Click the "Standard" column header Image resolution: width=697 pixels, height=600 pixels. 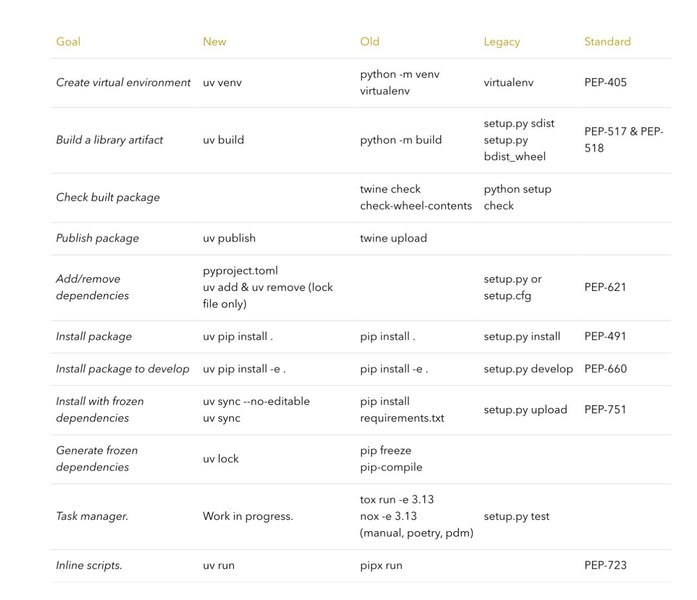(607, 42)
